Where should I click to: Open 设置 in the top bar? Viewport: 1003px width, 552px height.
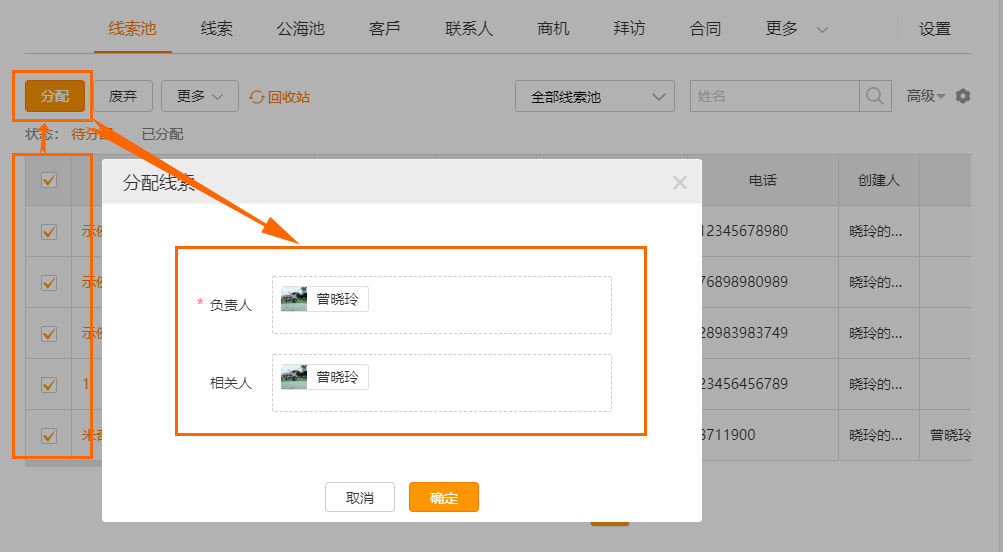click(935, 29)
